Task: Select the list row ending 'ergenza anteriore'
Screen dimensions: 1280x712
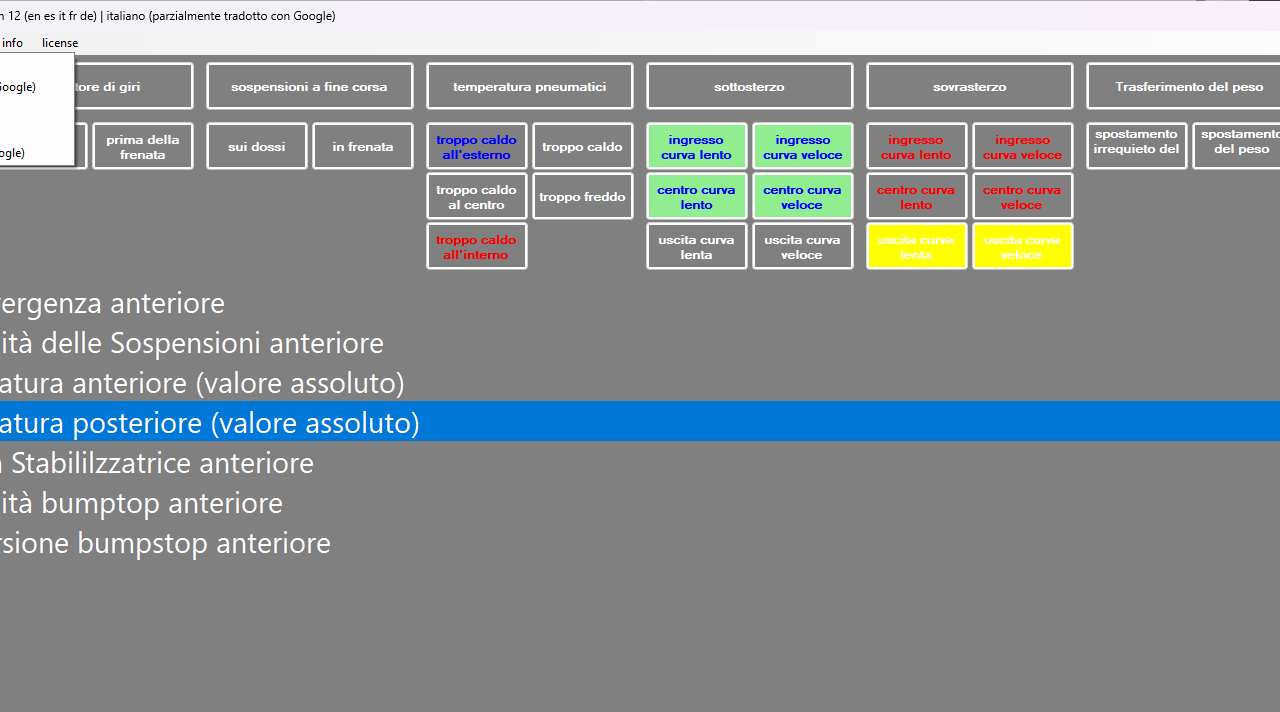Action: coord(640,303)
